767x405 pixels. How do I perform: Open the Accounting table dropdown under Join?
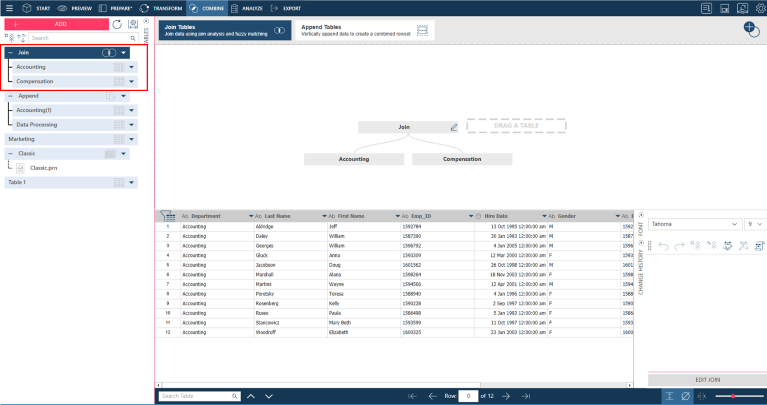pyautogui.click(x=131, y=67)
